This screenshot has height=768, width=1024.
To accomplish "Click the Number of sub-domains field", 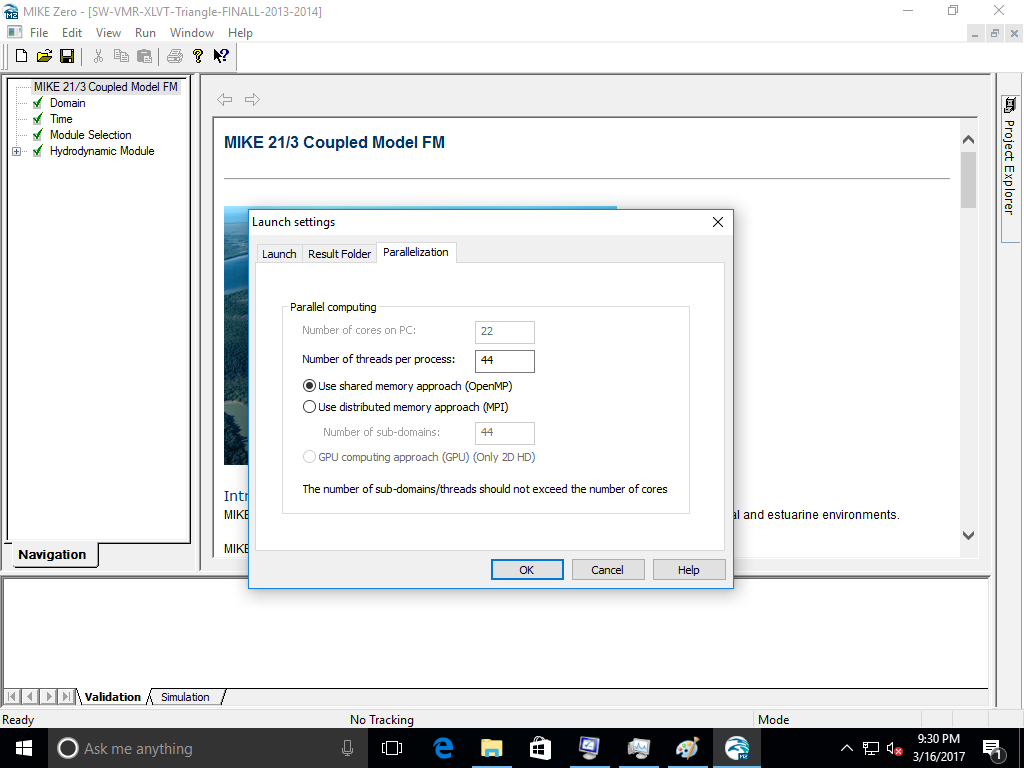I will (x=505, y=433).
